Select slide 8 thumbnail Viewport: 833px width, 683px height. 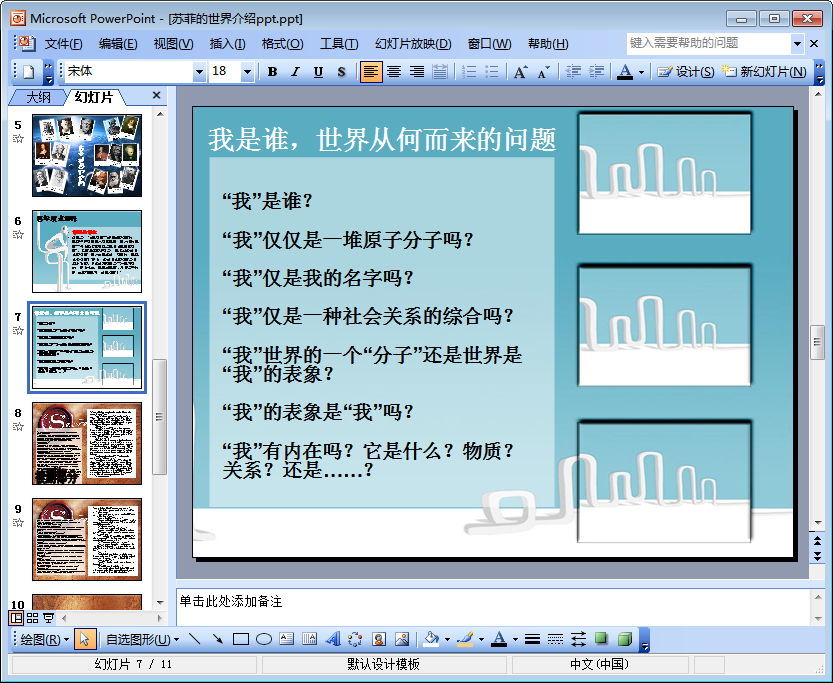[x=87, y=443]
